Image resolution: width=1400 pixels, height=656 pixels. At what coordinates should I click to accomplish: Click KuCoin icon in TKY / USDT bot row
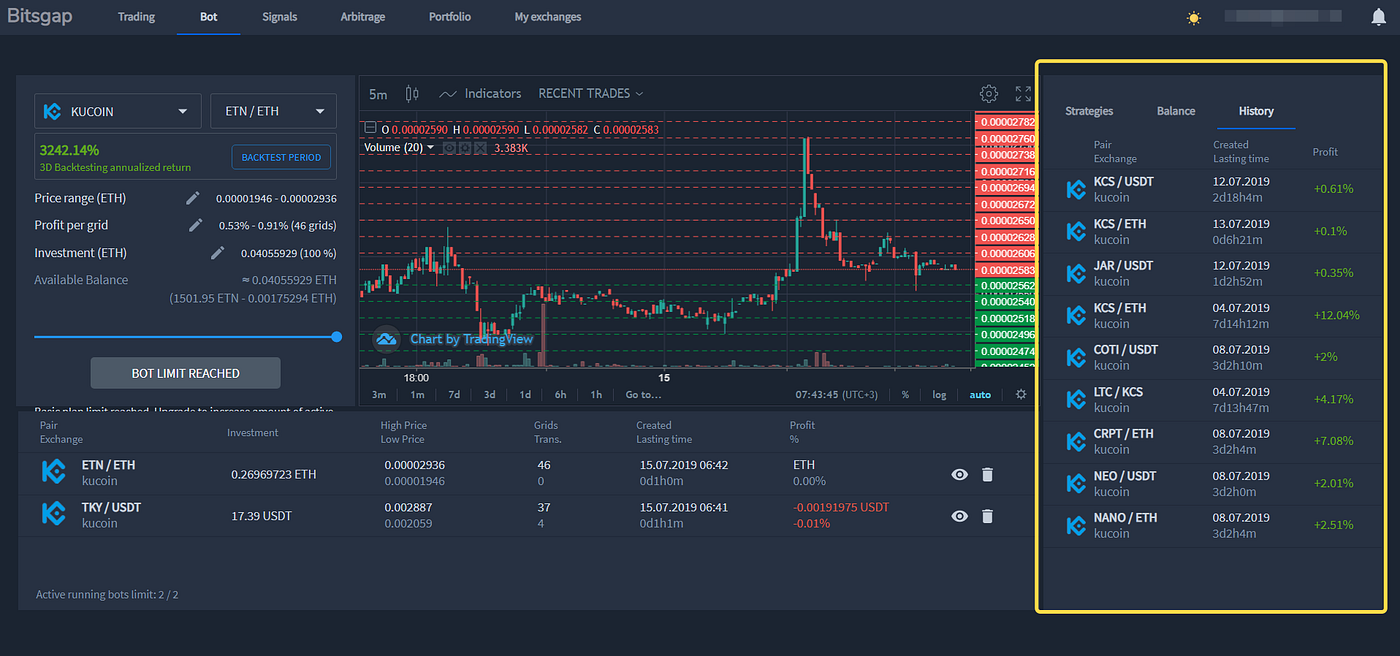pyautogui.click(x=53, y=514)
